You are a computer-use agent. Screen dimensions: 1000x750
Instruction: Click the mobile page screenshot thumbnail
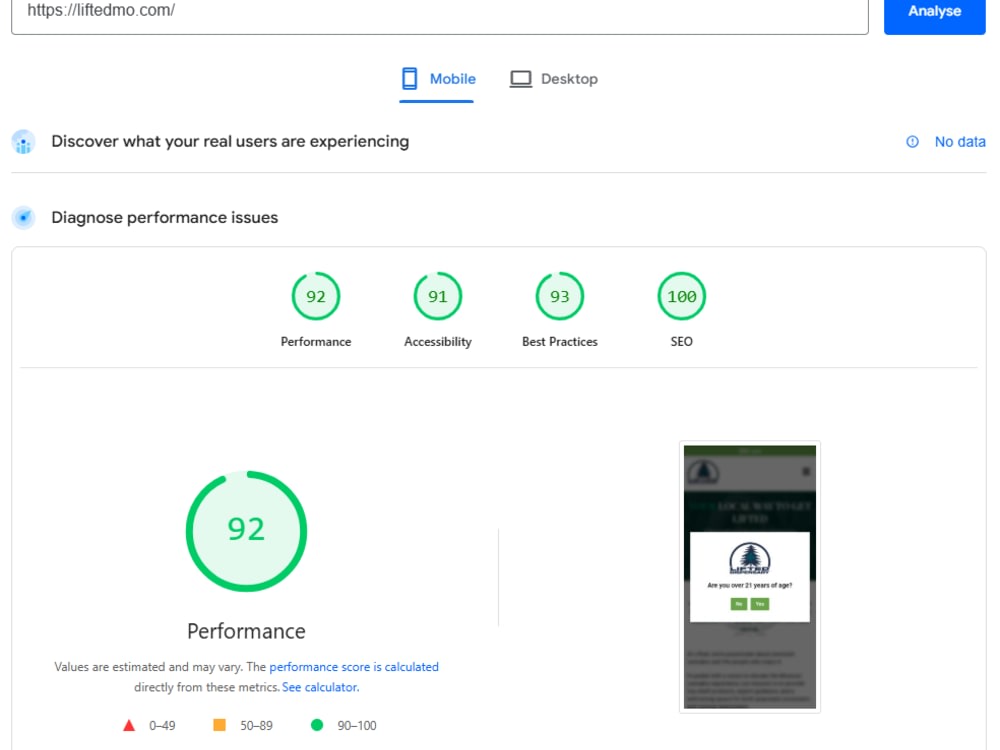coord(749,577)
